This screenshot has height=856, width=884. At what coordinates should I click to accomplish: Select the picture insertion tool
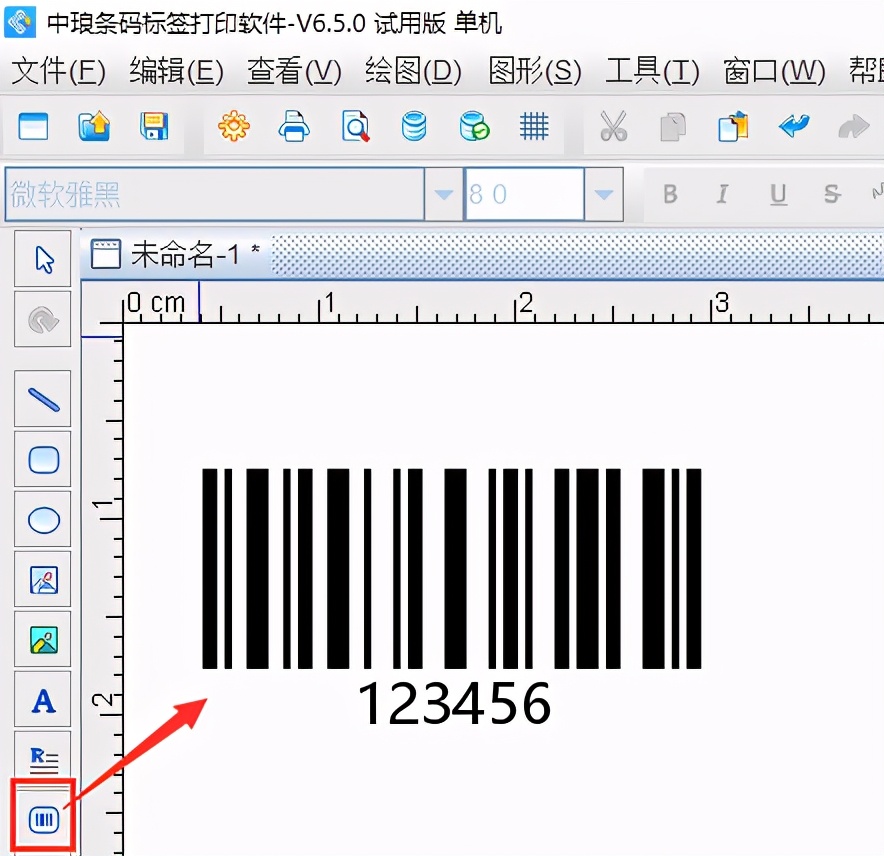tap(43, 640)
